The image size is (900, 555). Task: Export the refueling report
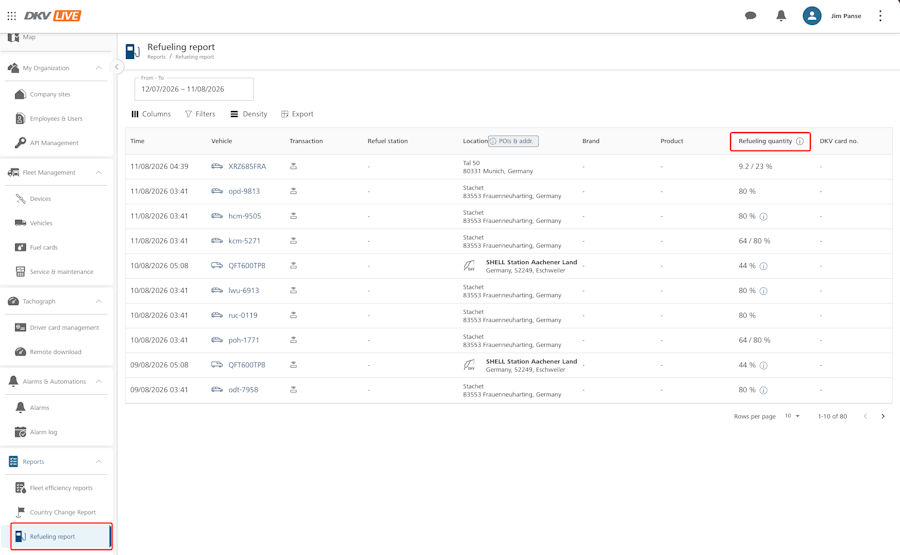tap(297, 114)
